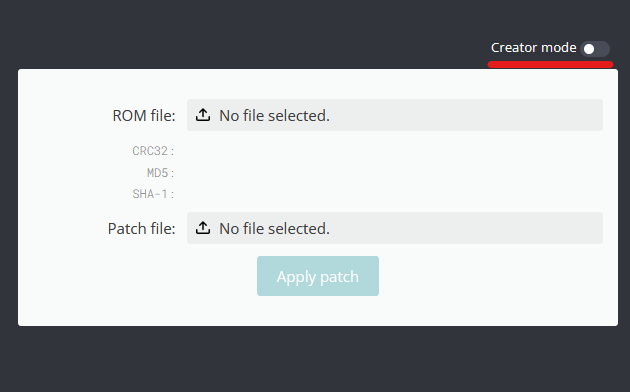Viewport: 630px width, 392px height.
Task: Click the "Creator mode" text label
Action: pos(534,48)
